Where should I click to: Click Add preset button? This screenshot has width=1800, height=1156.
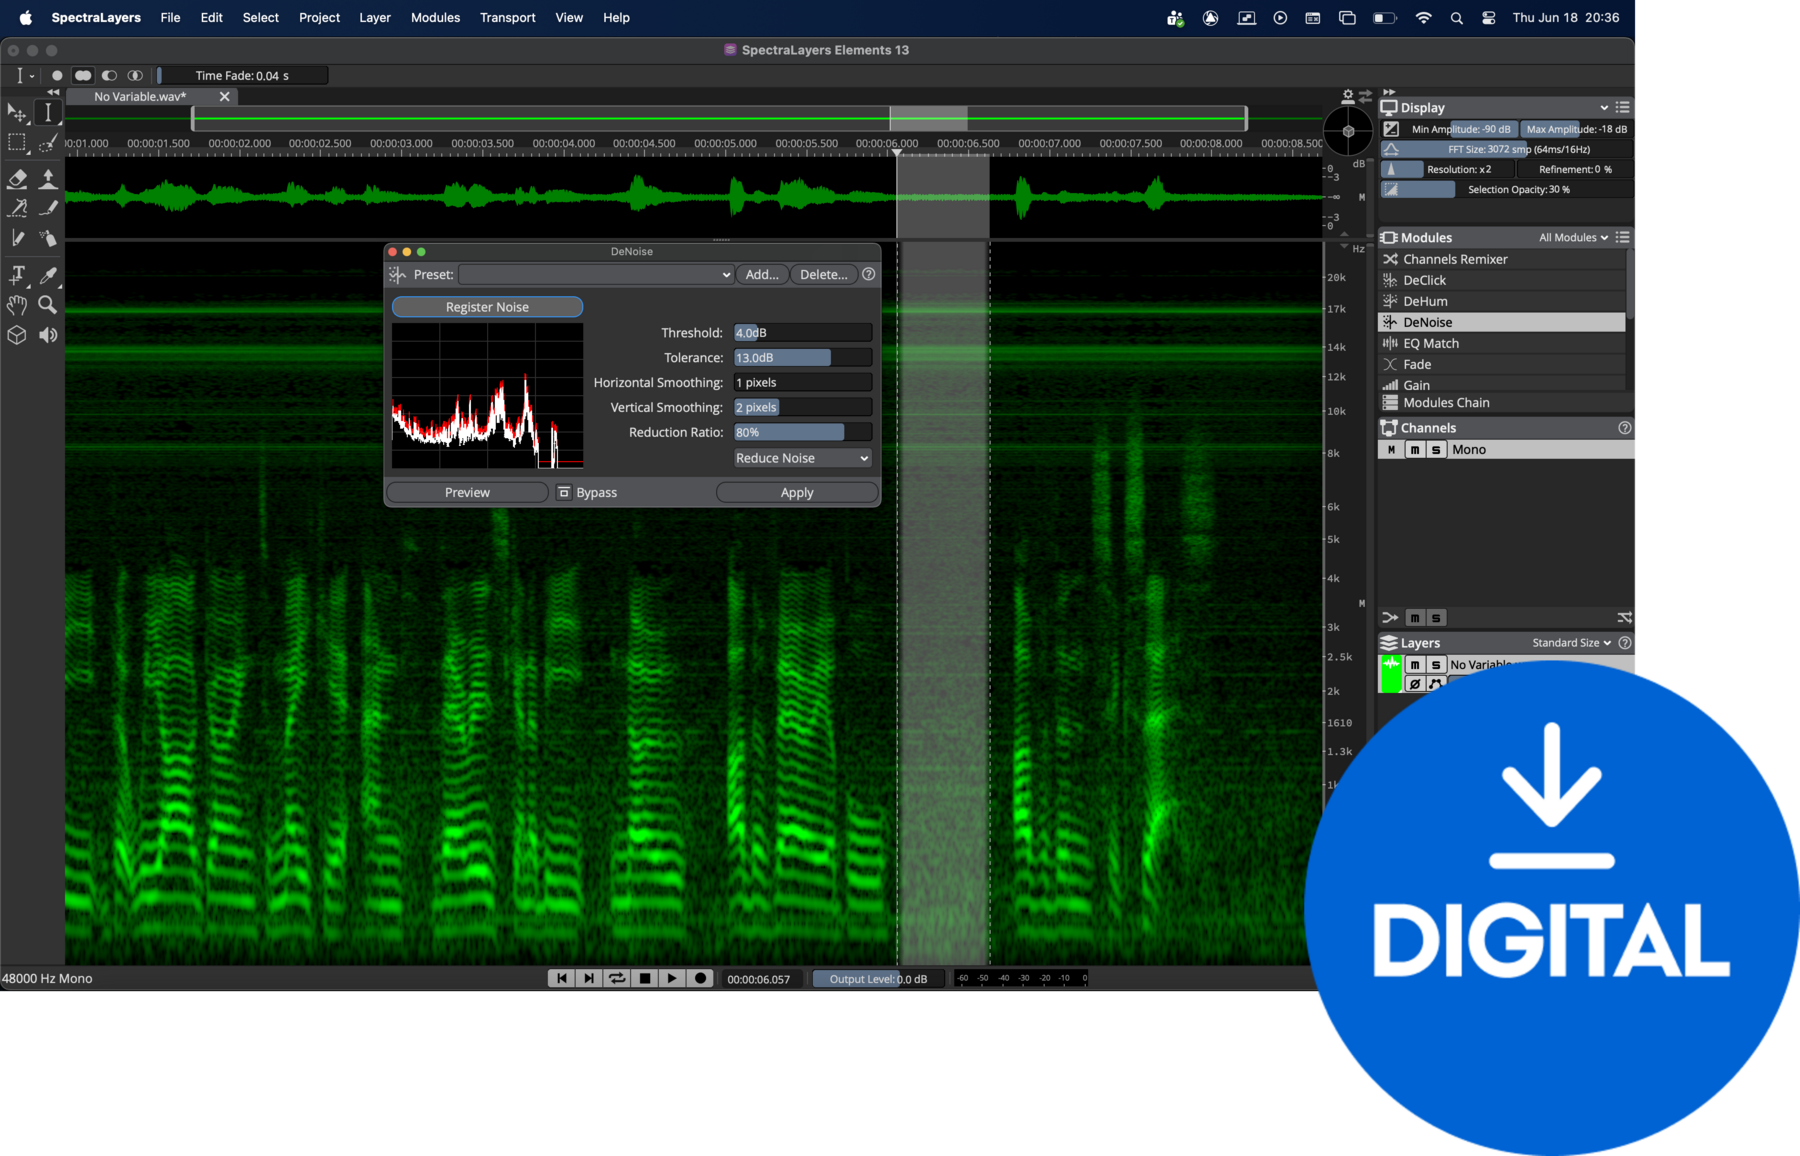(762, 274)
